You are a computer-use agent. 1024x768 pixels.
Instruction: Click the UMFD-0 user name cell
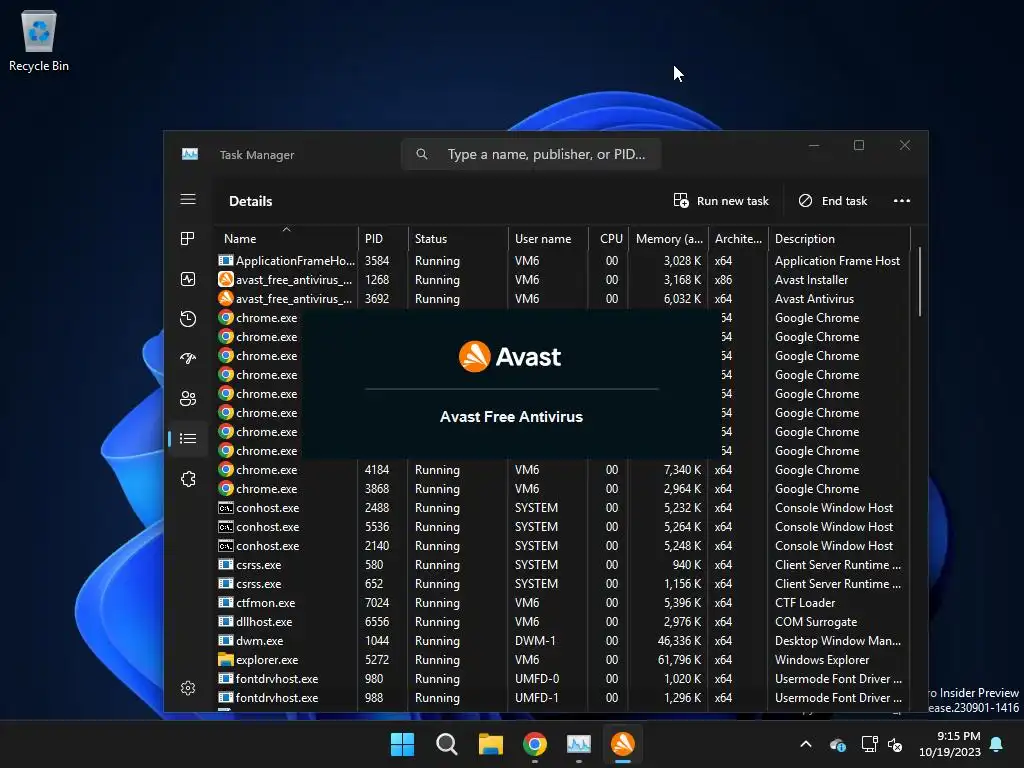(537, 679)
